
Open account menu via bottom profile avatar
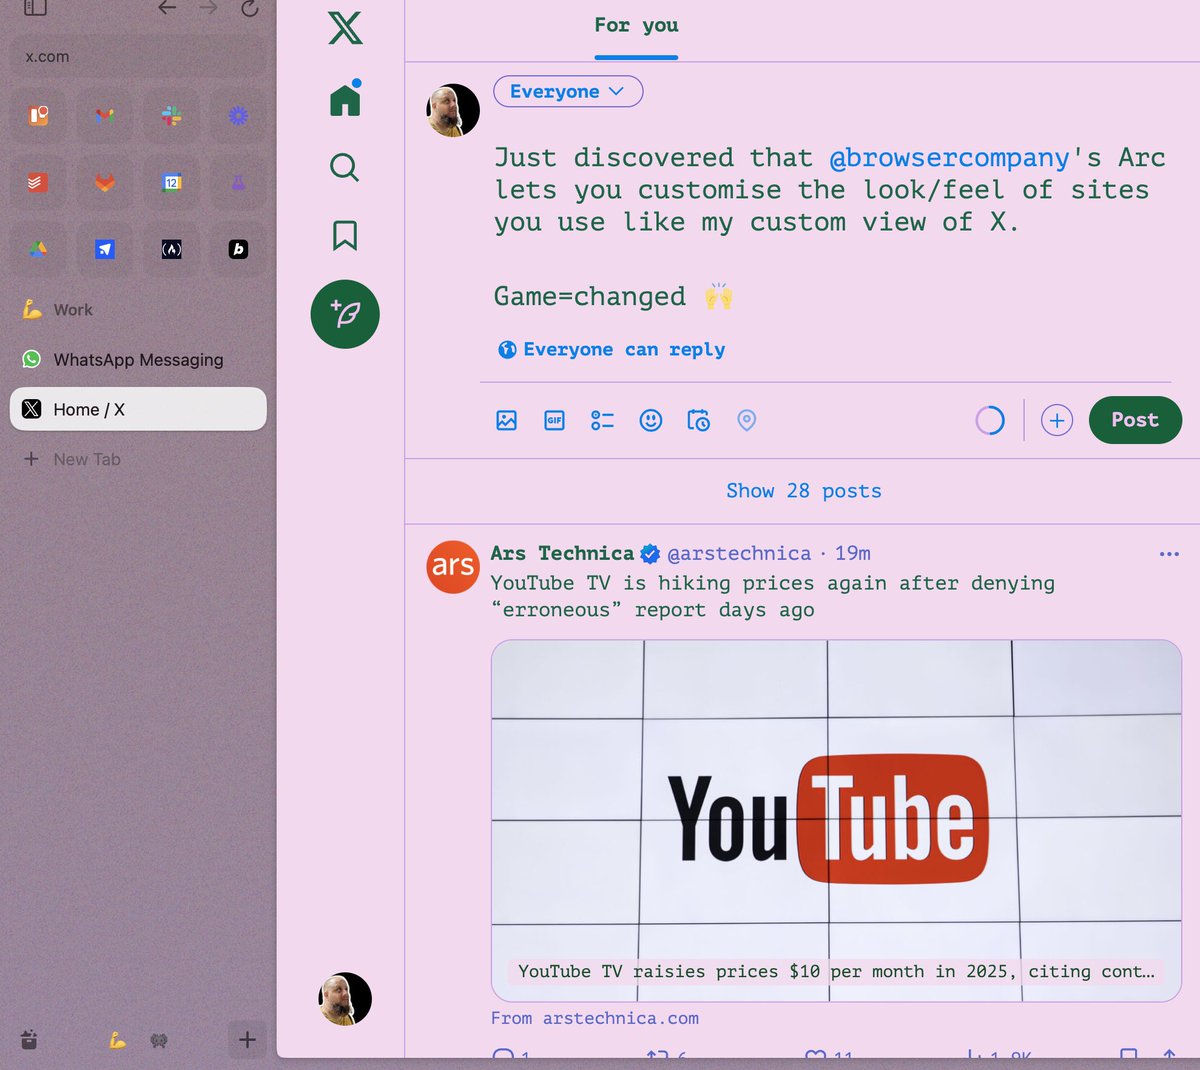(x=345, y=999)
